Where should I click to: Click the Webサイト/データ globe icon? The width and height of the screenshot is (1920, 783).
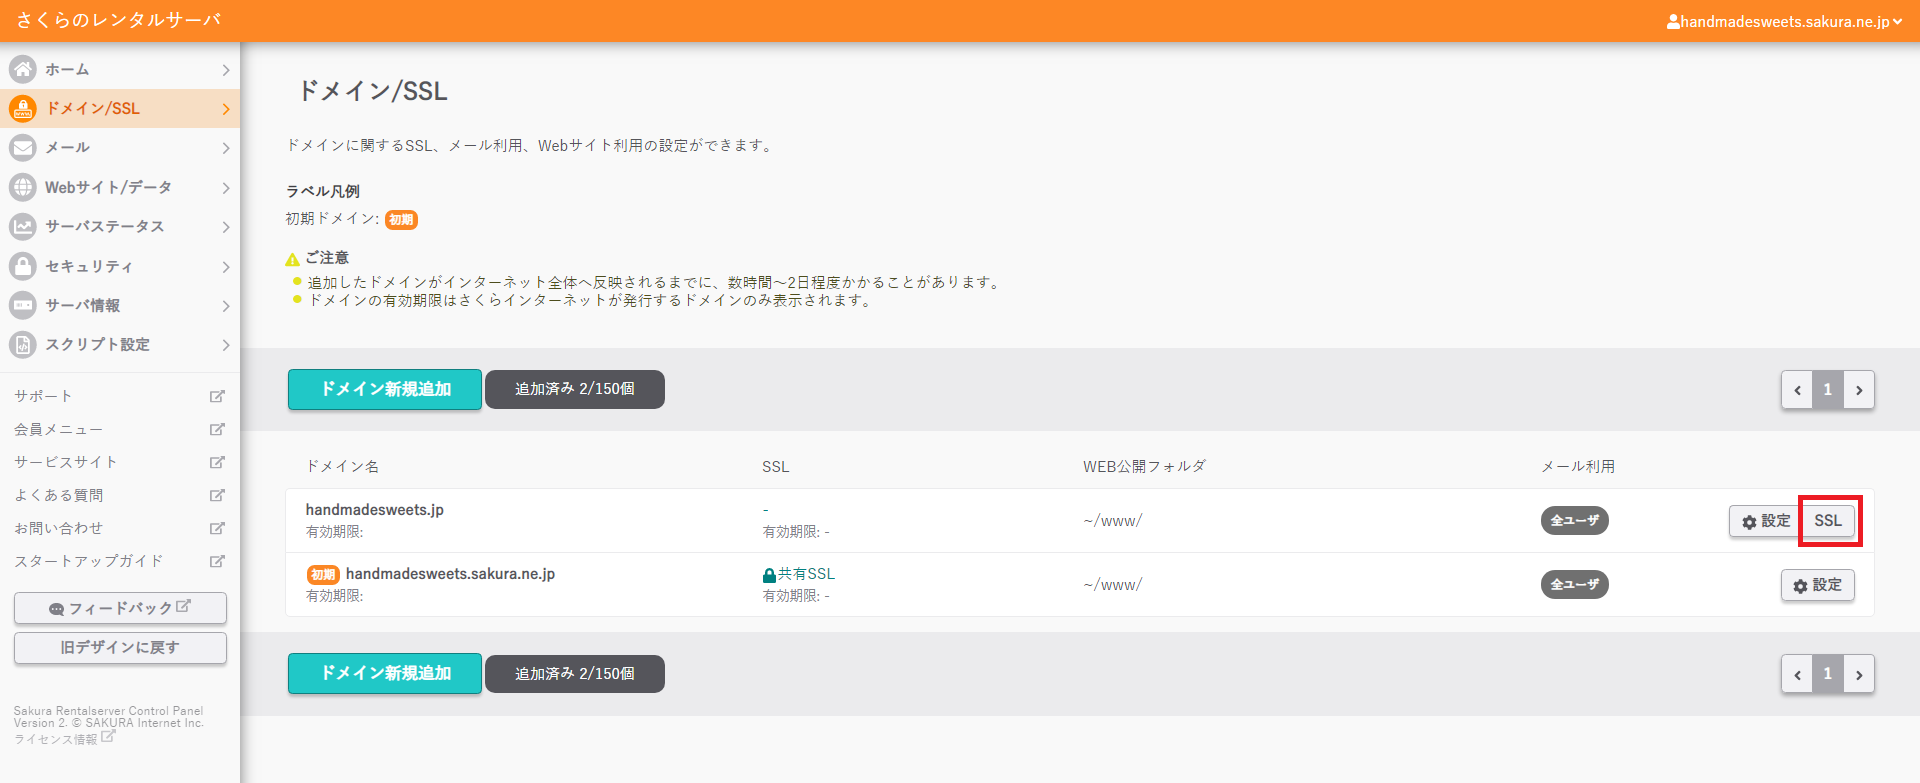click(x=23, y=187)
